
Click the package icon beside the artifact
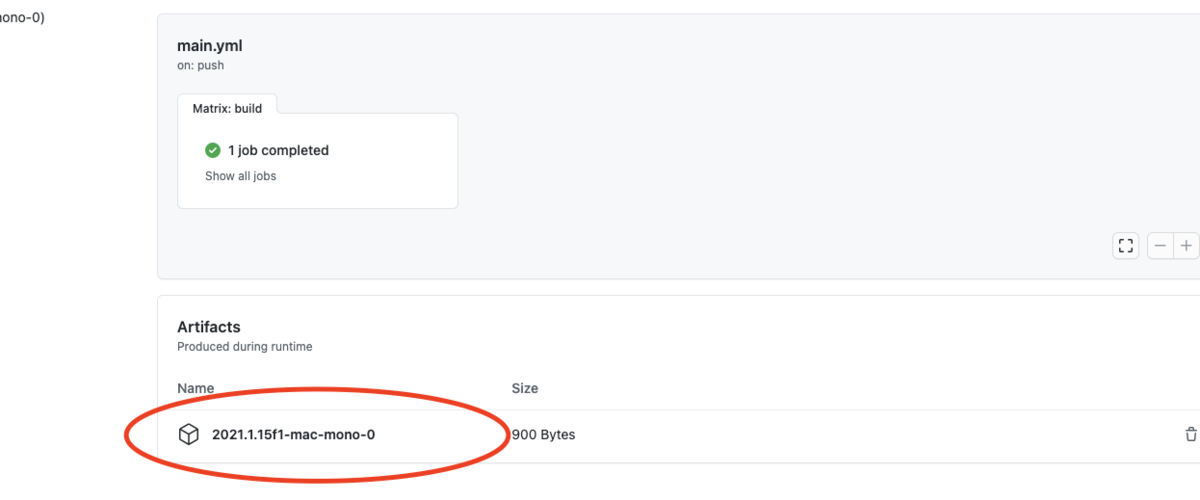pyautogui.click(x=188, y=434)
